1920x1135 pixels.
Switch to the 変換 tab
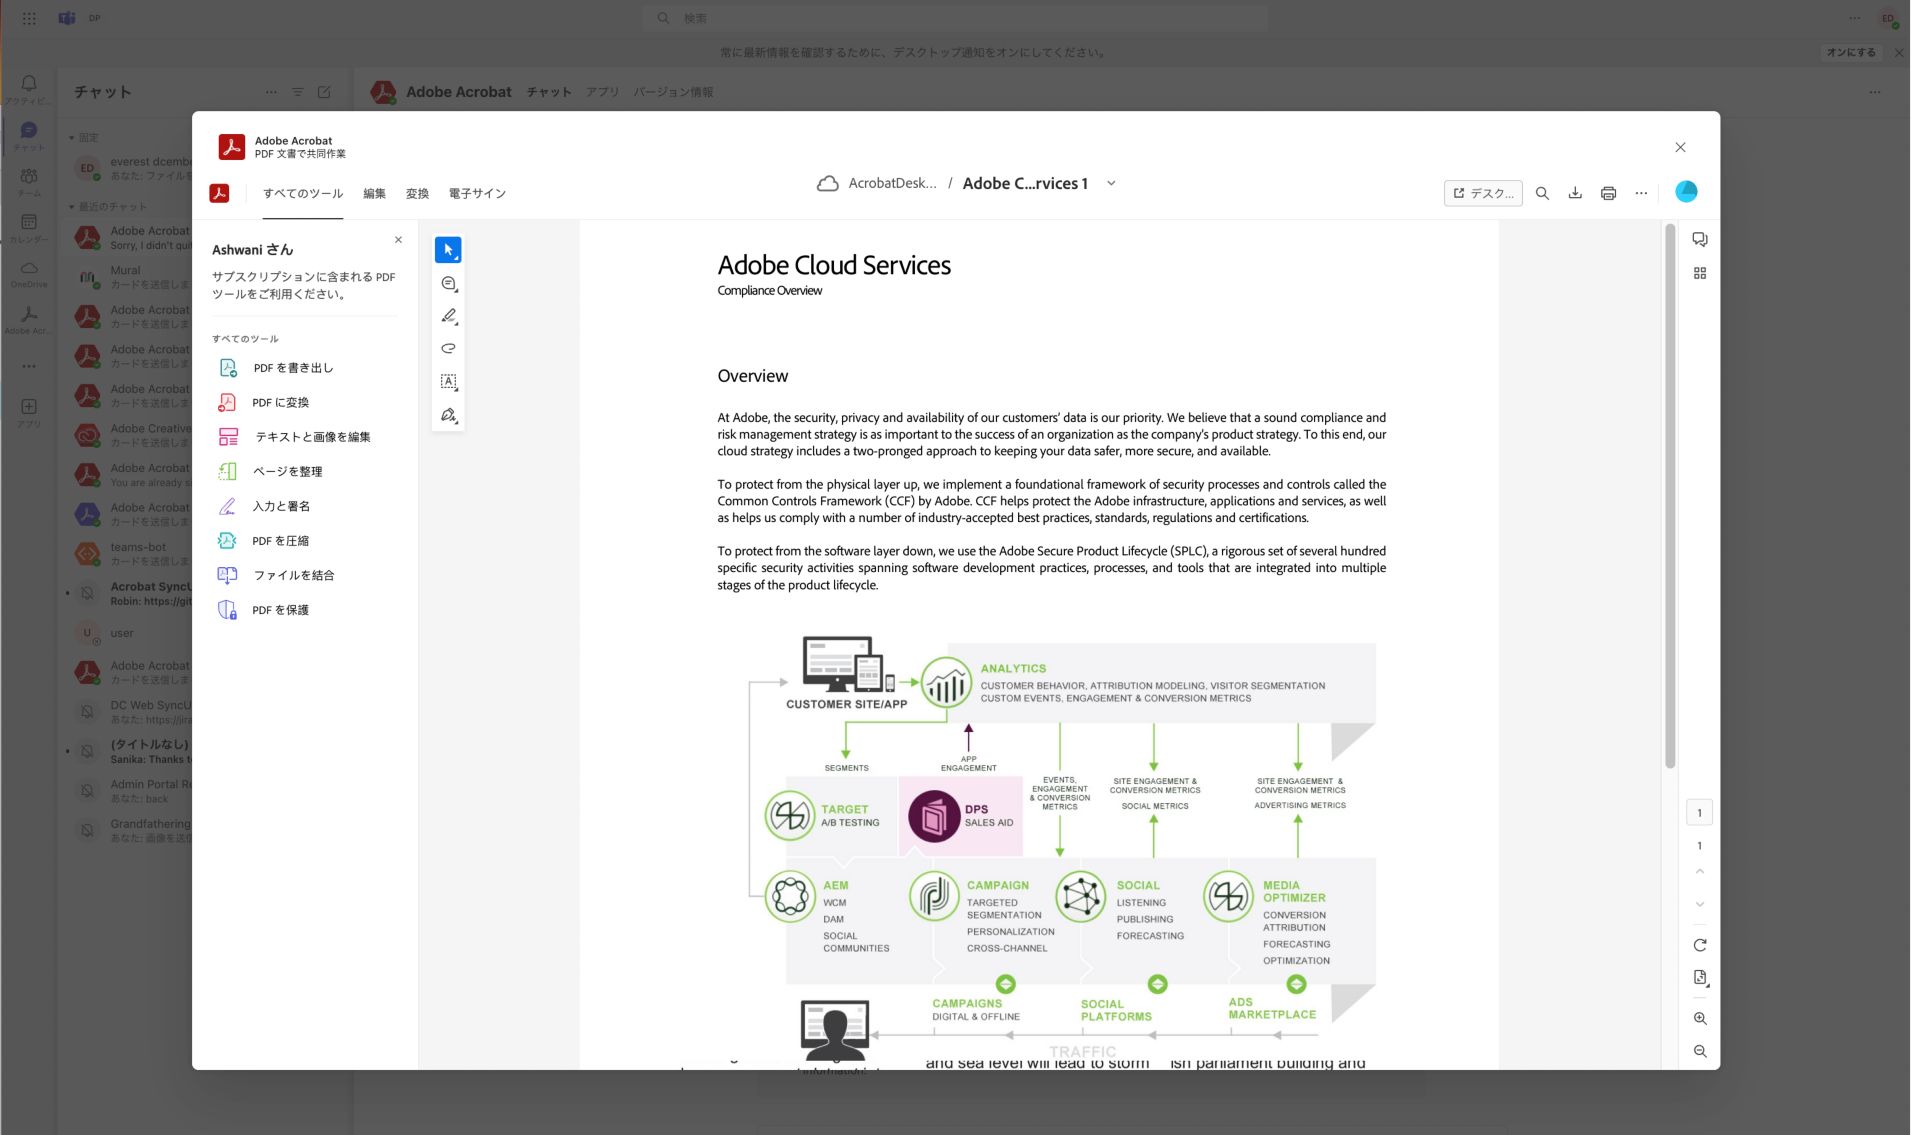(417, 194)
